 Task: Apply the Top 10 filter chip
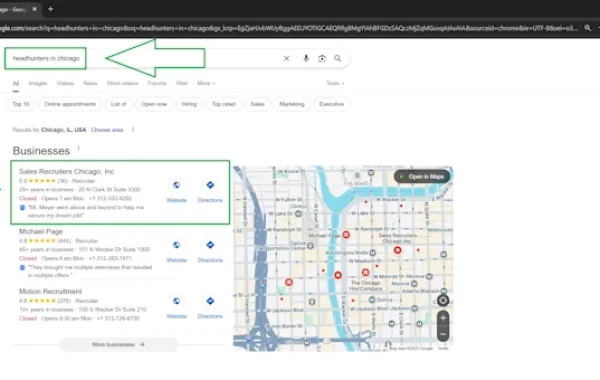point(21,104)
